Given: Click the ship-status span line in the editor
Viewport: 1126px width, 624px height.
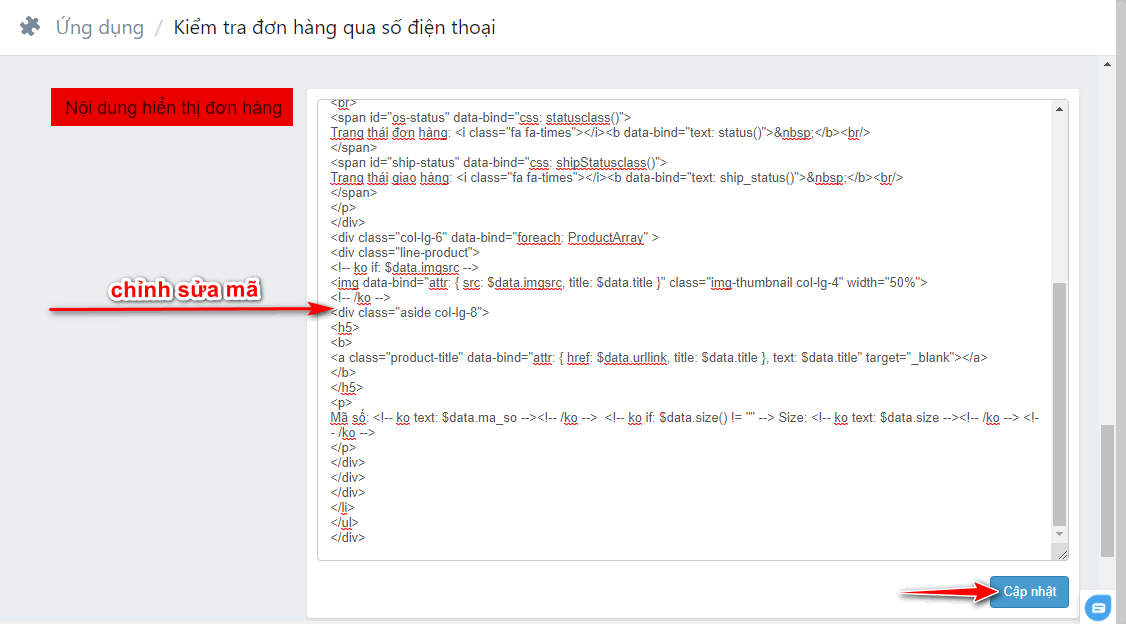Looking at the screenshot, I should (x=498, y=162).
